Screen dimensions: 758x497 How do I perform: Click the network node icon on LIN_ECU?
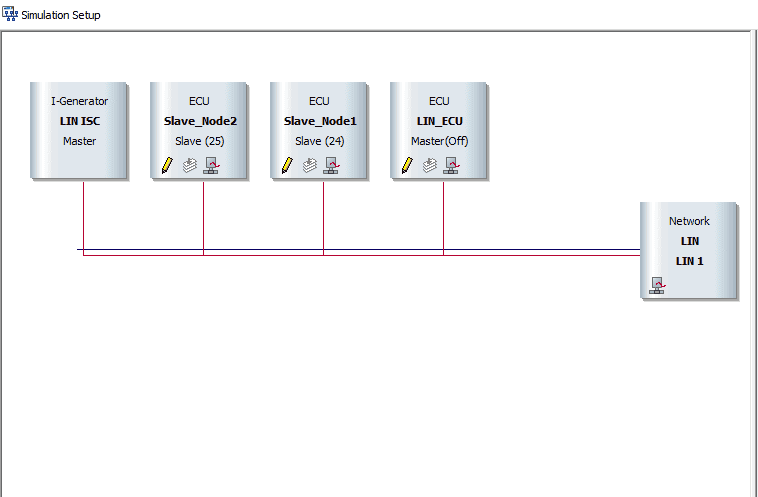pyautogui.click(x=452, y=165)
